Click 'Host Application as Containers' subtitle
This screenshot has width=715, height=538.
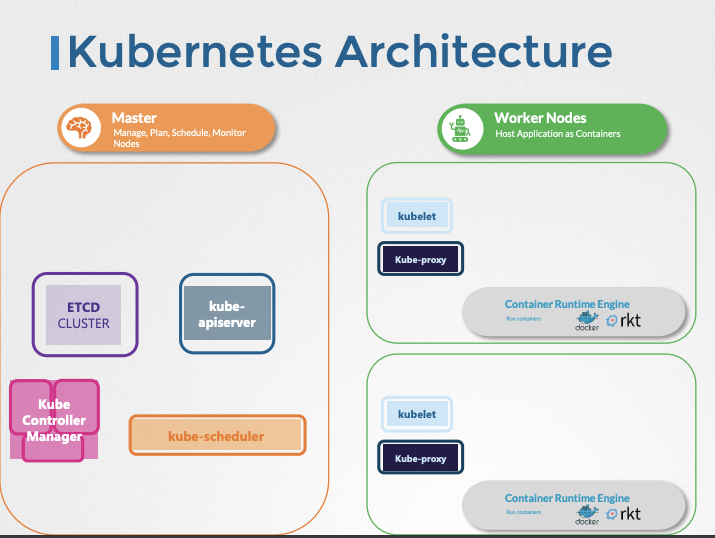(x=558, y=134)
